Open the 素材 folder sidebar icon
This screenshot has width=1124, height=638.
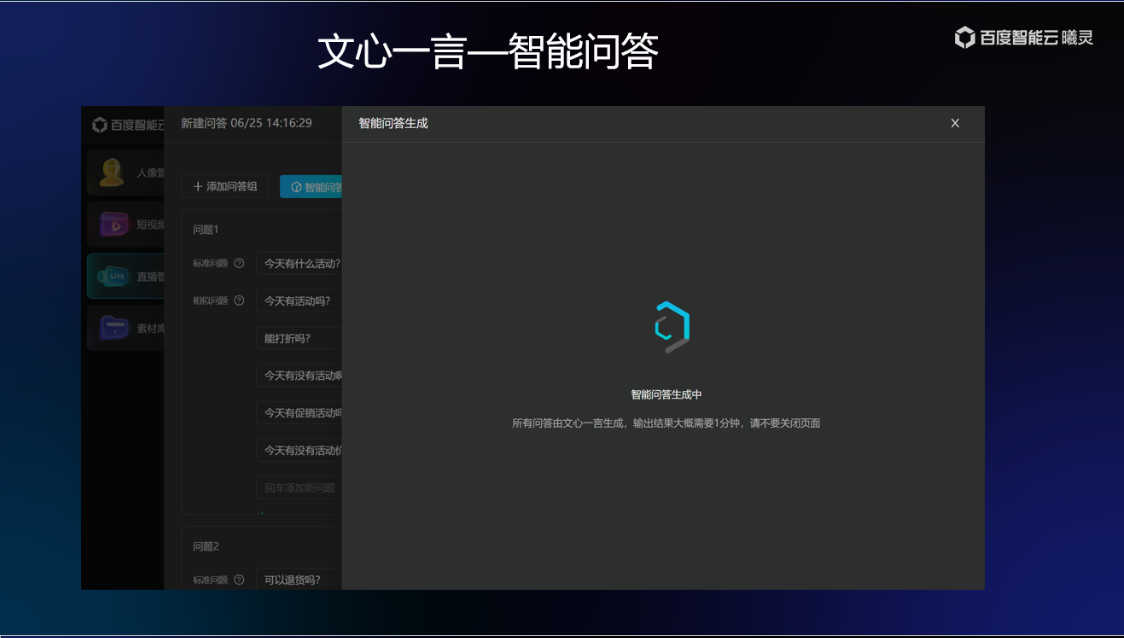point(113,328)
